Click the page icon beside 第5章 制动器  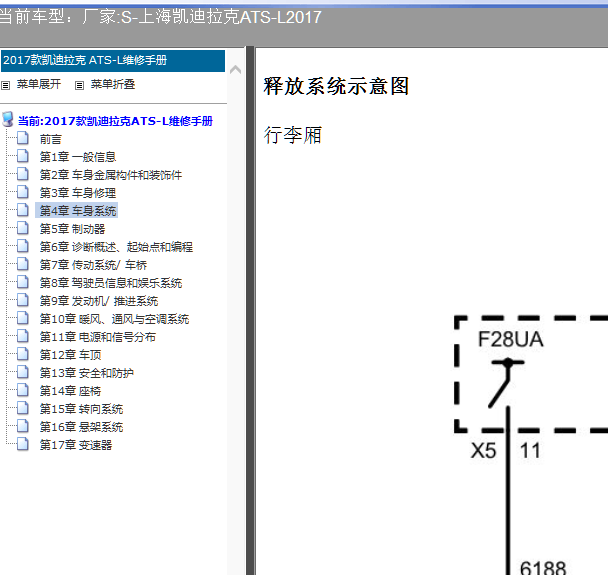point(23,228)
